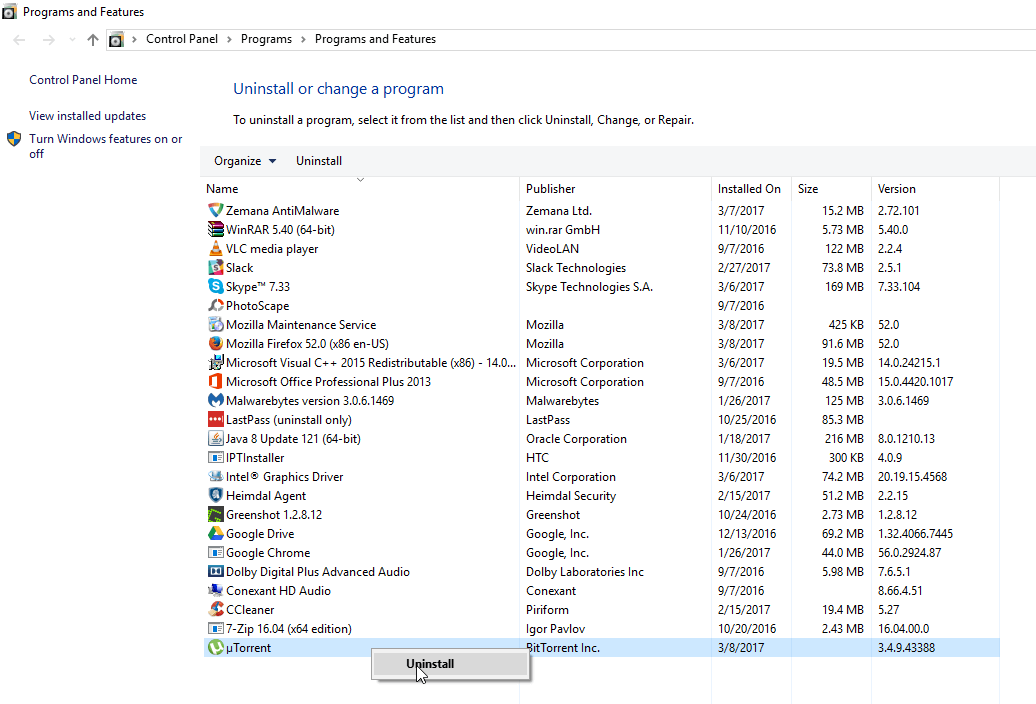Screen dimensions: 1036x704
Task: Click the LastPass red icon
Action: 215,420
